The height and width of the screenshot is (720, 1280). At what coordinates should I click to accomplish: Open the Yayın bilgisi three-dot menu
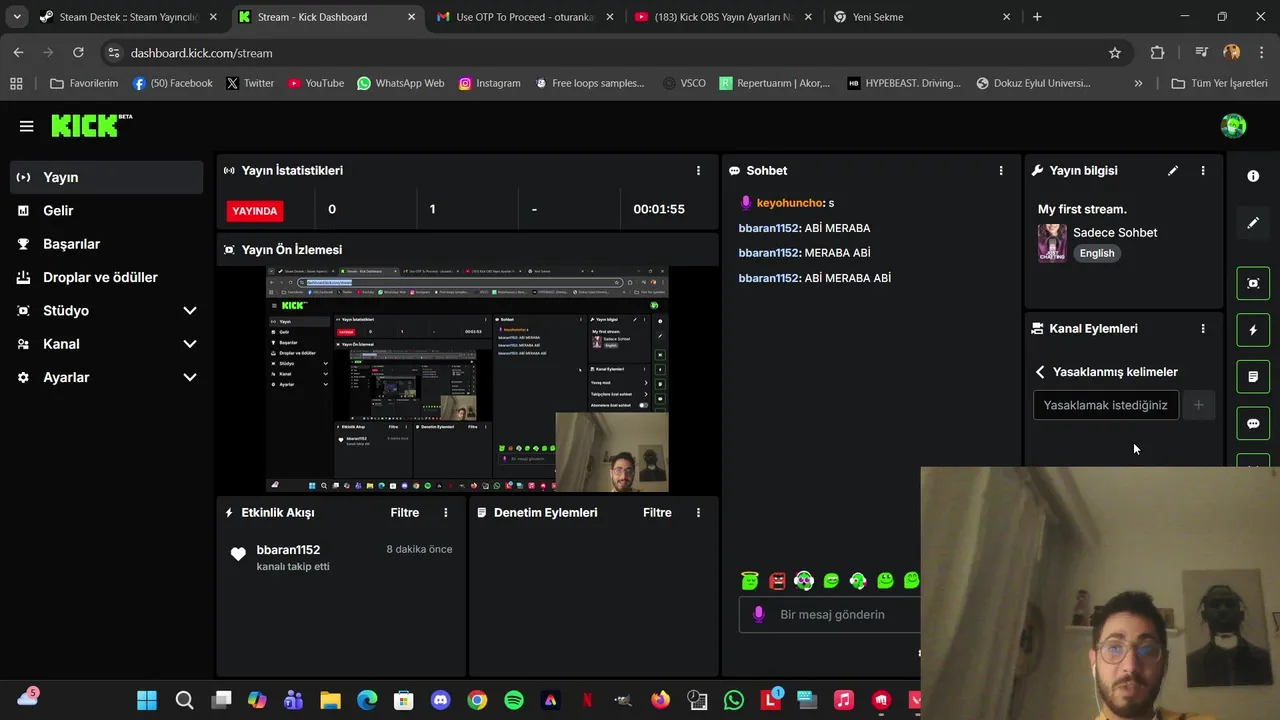(x=1203, y=171)
